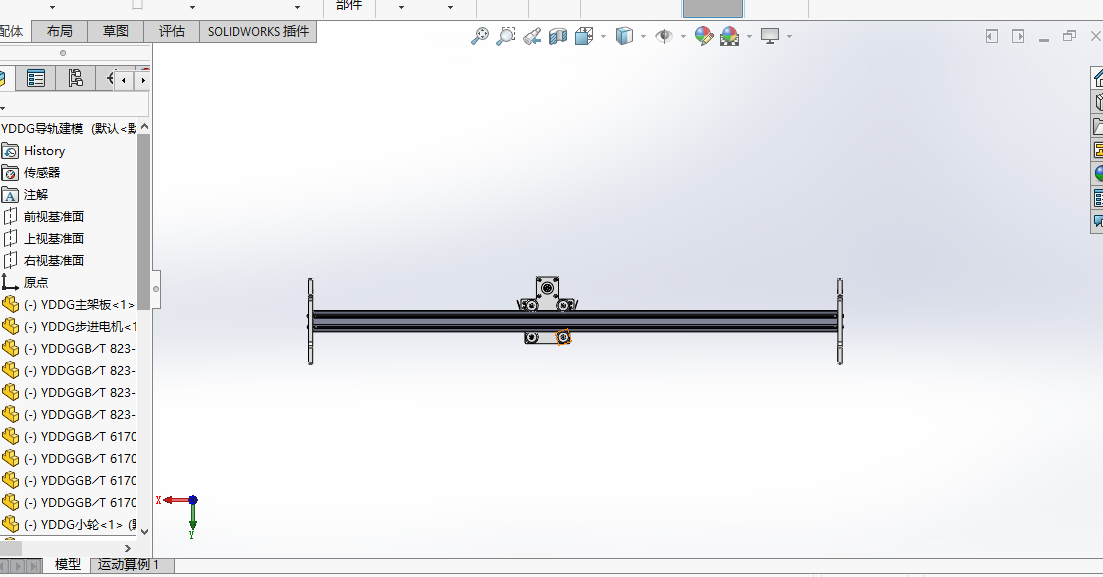The height and width of the screenshot is (577, 1103).
Task: Open the SOLIDWORKS 插件 tab
Action: click(258, 32)
